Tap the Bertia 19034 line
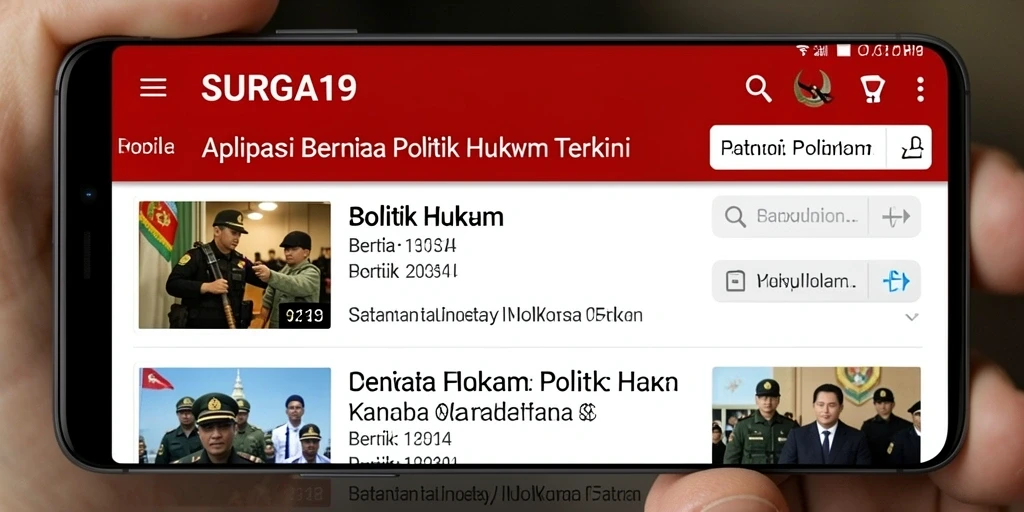 pos(402,246)
